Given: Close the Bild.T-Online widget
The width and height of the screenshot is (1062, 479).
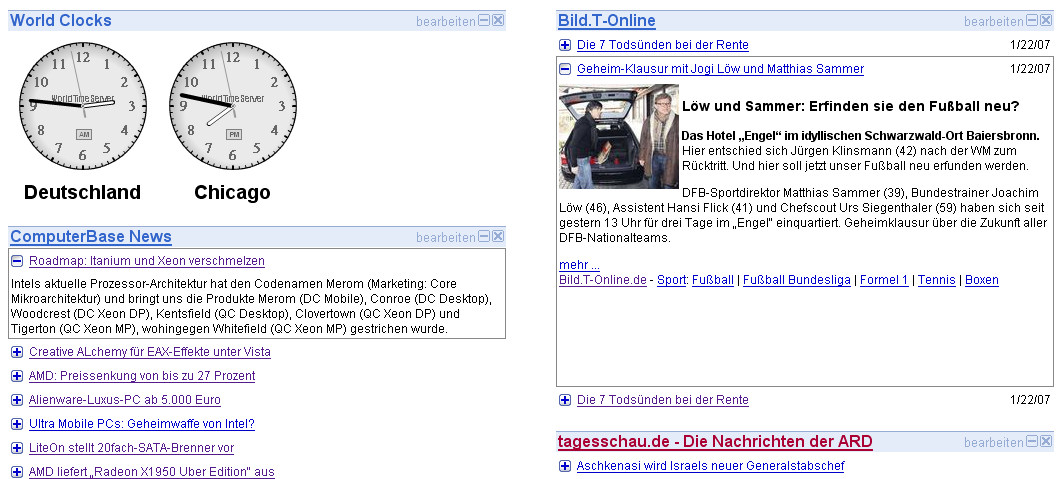Looking at the screenshot, I should 1046,20.
